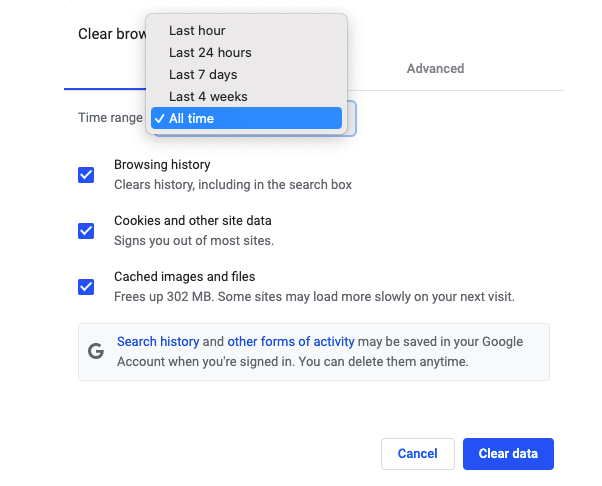Open the Search history link
The width and height of the screenshot is (602, 486).
pyautogui.click(x=158, y=342)
